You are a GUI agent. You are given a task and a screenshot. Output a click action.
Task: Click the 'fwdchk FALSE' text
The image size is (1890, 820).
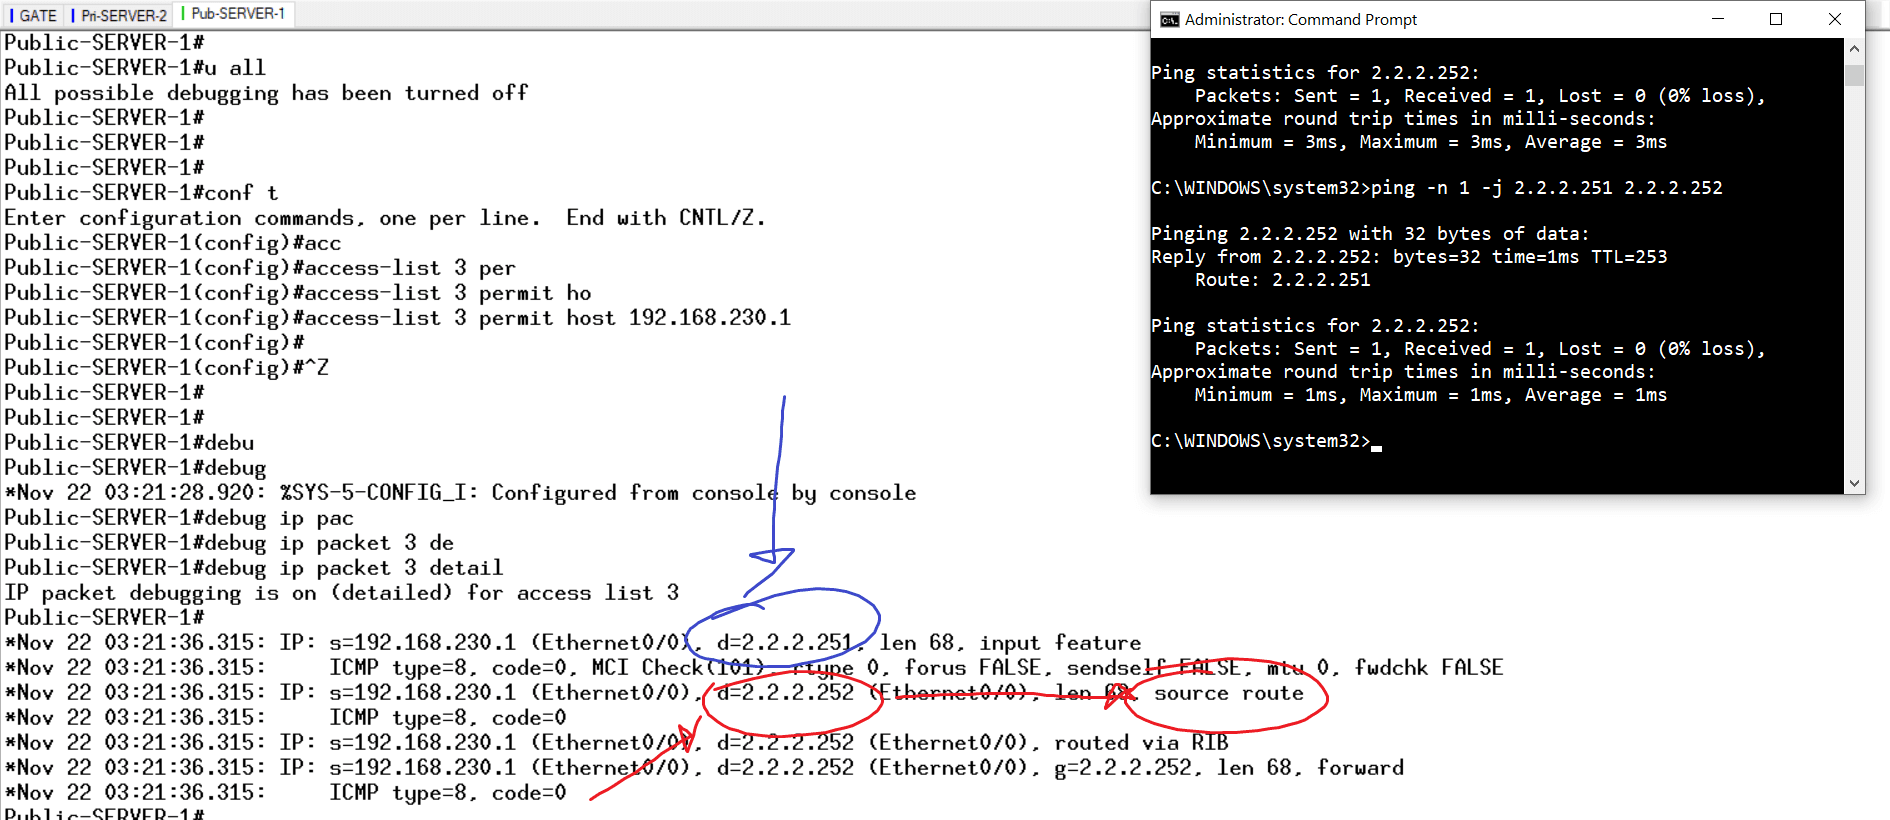click(1429, 668)
